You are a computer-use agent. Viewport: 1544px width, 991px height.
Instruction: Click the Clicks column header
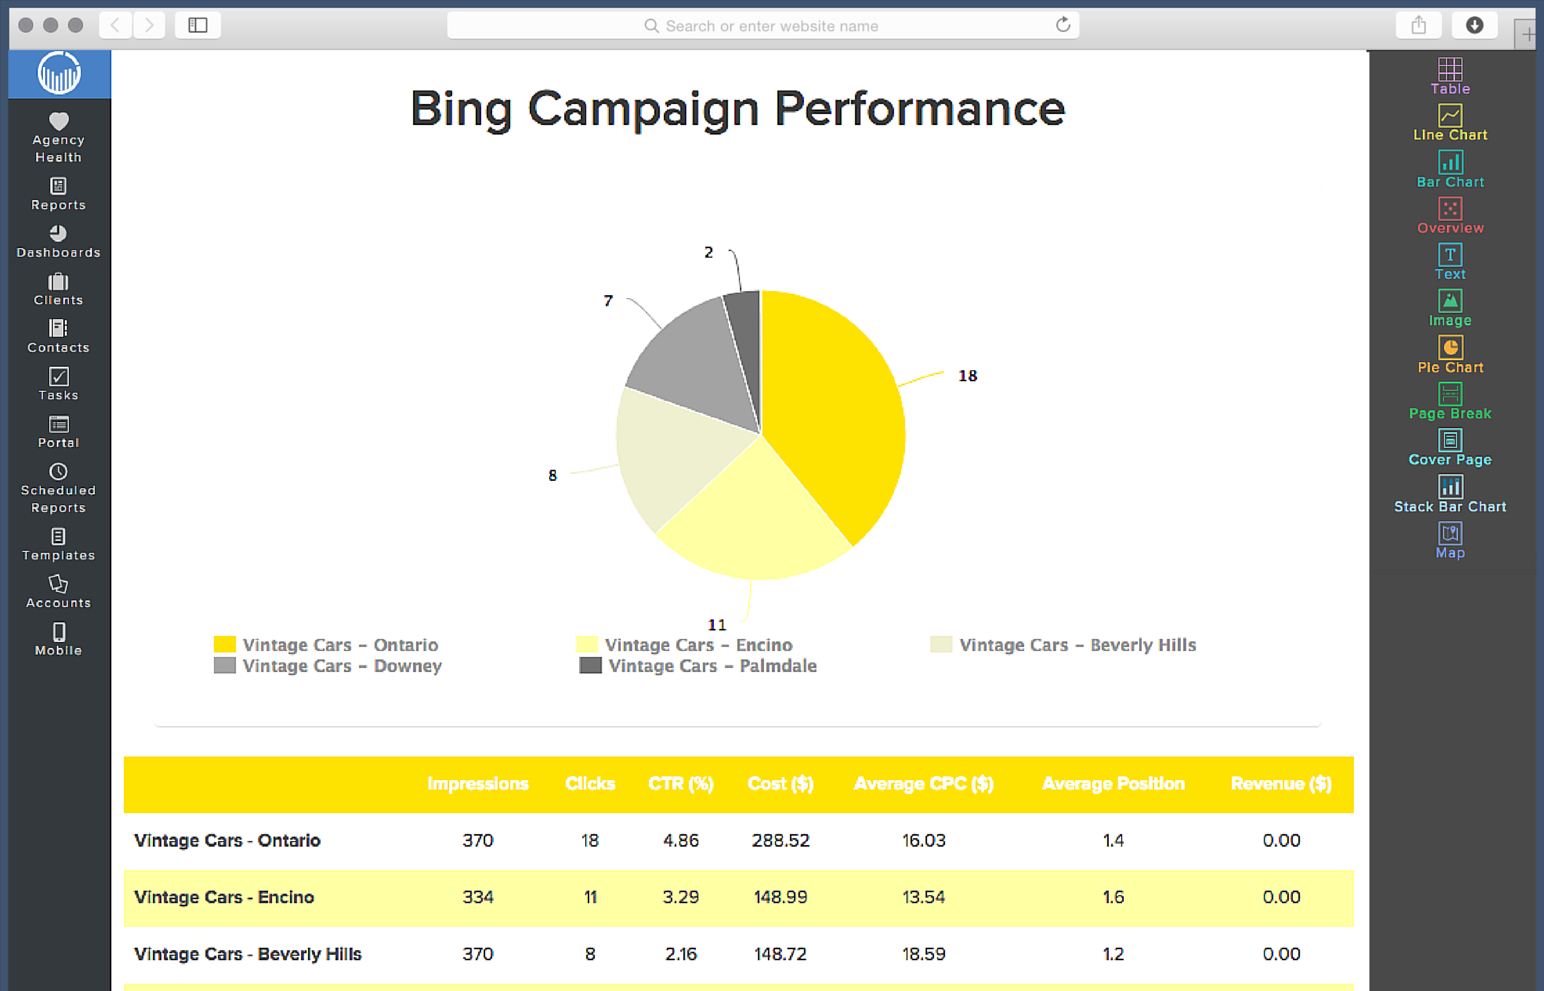[590, 784]
